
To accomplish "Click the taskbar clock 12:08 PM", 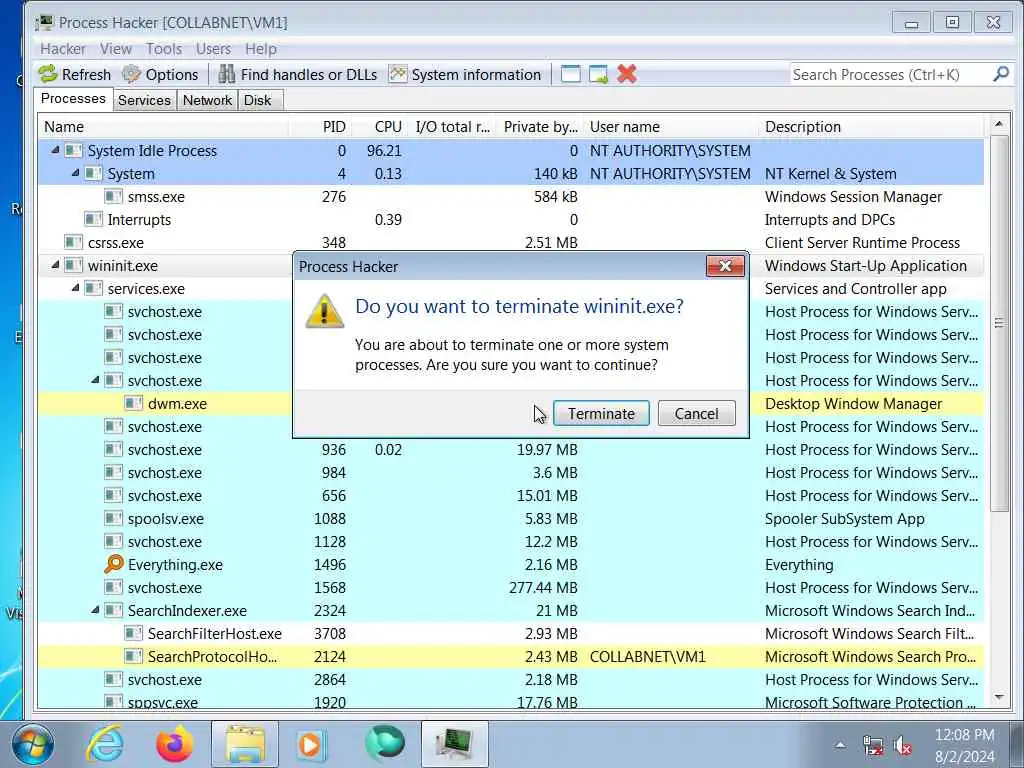I will tap(964, 735).
